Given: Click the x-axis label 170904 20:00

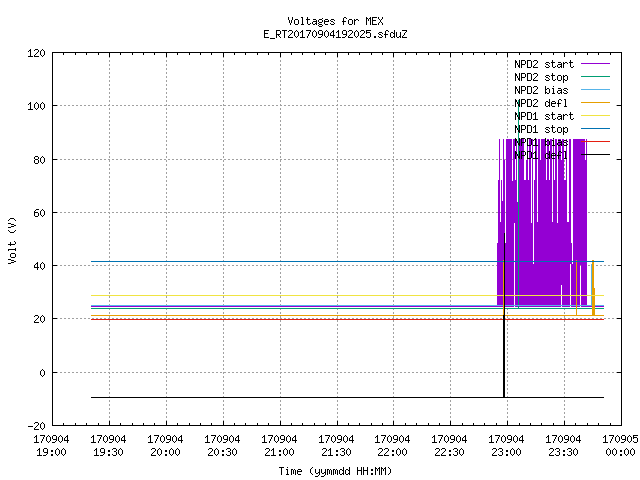Looking at the screenshot, I should coord(165,446).
